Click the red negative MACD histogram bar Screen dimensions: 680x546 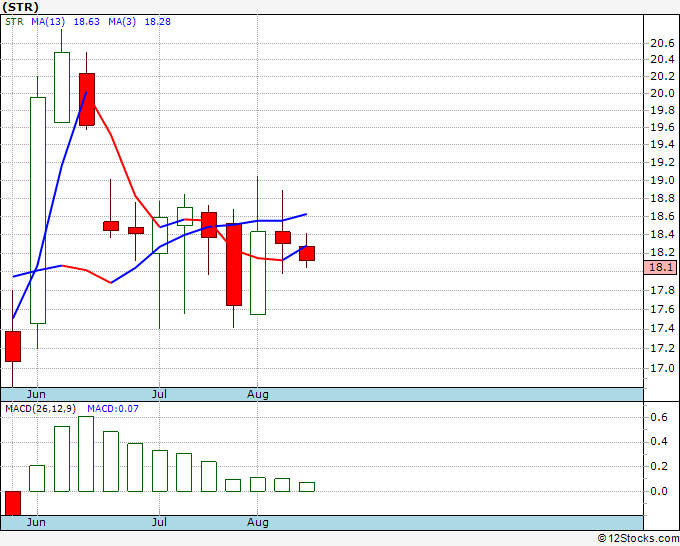pos(13,503)
